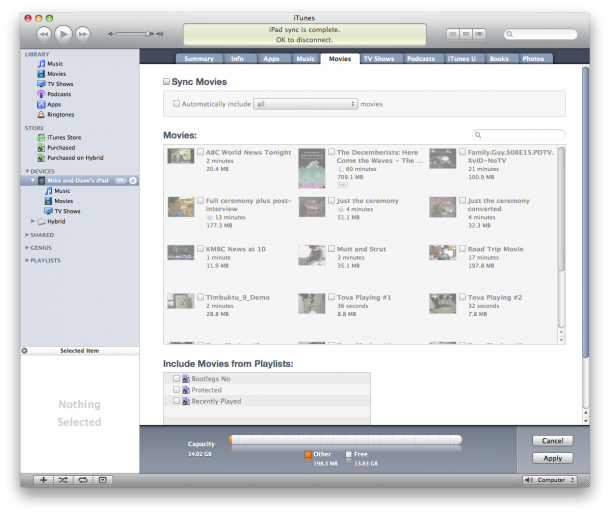Check The Decemberists movie
Image resolution: width=610 pixels, height=515 pixels.
pos(331,152)
